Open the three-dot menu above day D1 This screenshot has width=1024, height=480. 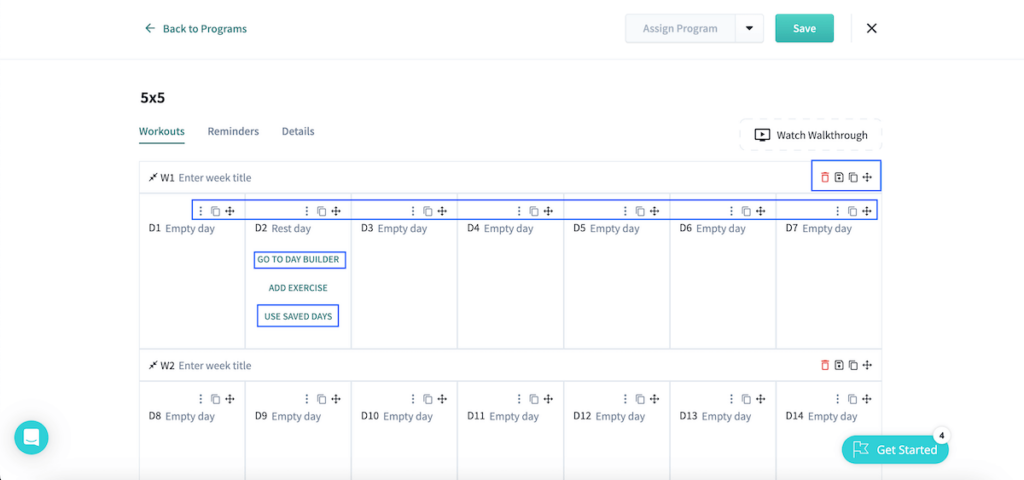(x=200, y=211)
